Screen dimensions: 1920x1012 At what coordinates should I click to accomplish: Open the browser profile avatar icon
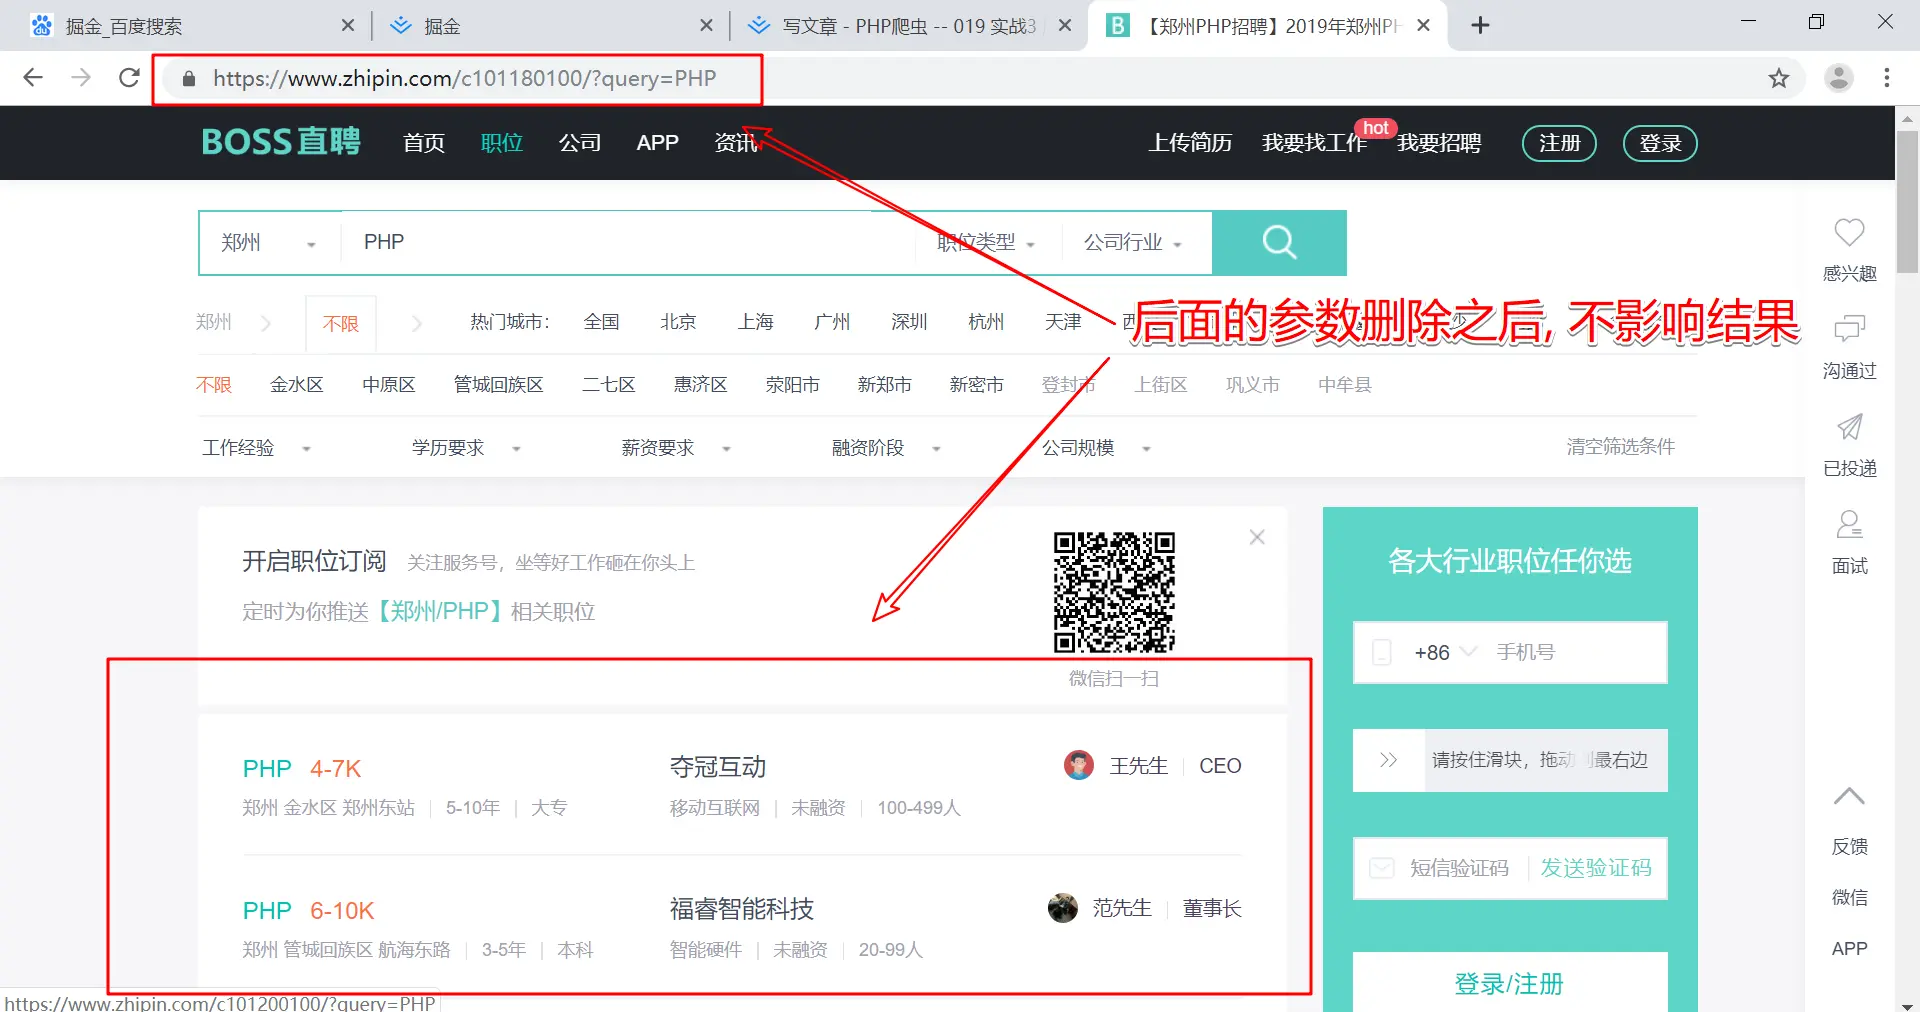(1838, 78)
